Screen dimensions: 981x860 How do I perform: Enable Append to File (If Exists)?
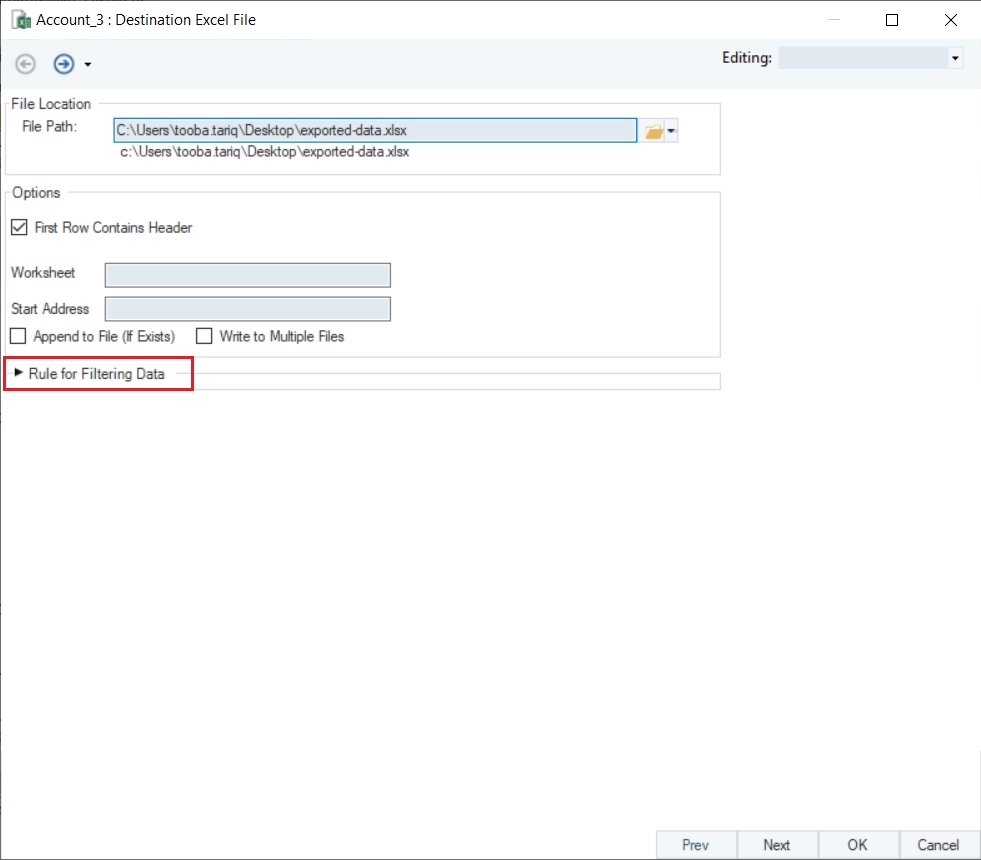18,337
